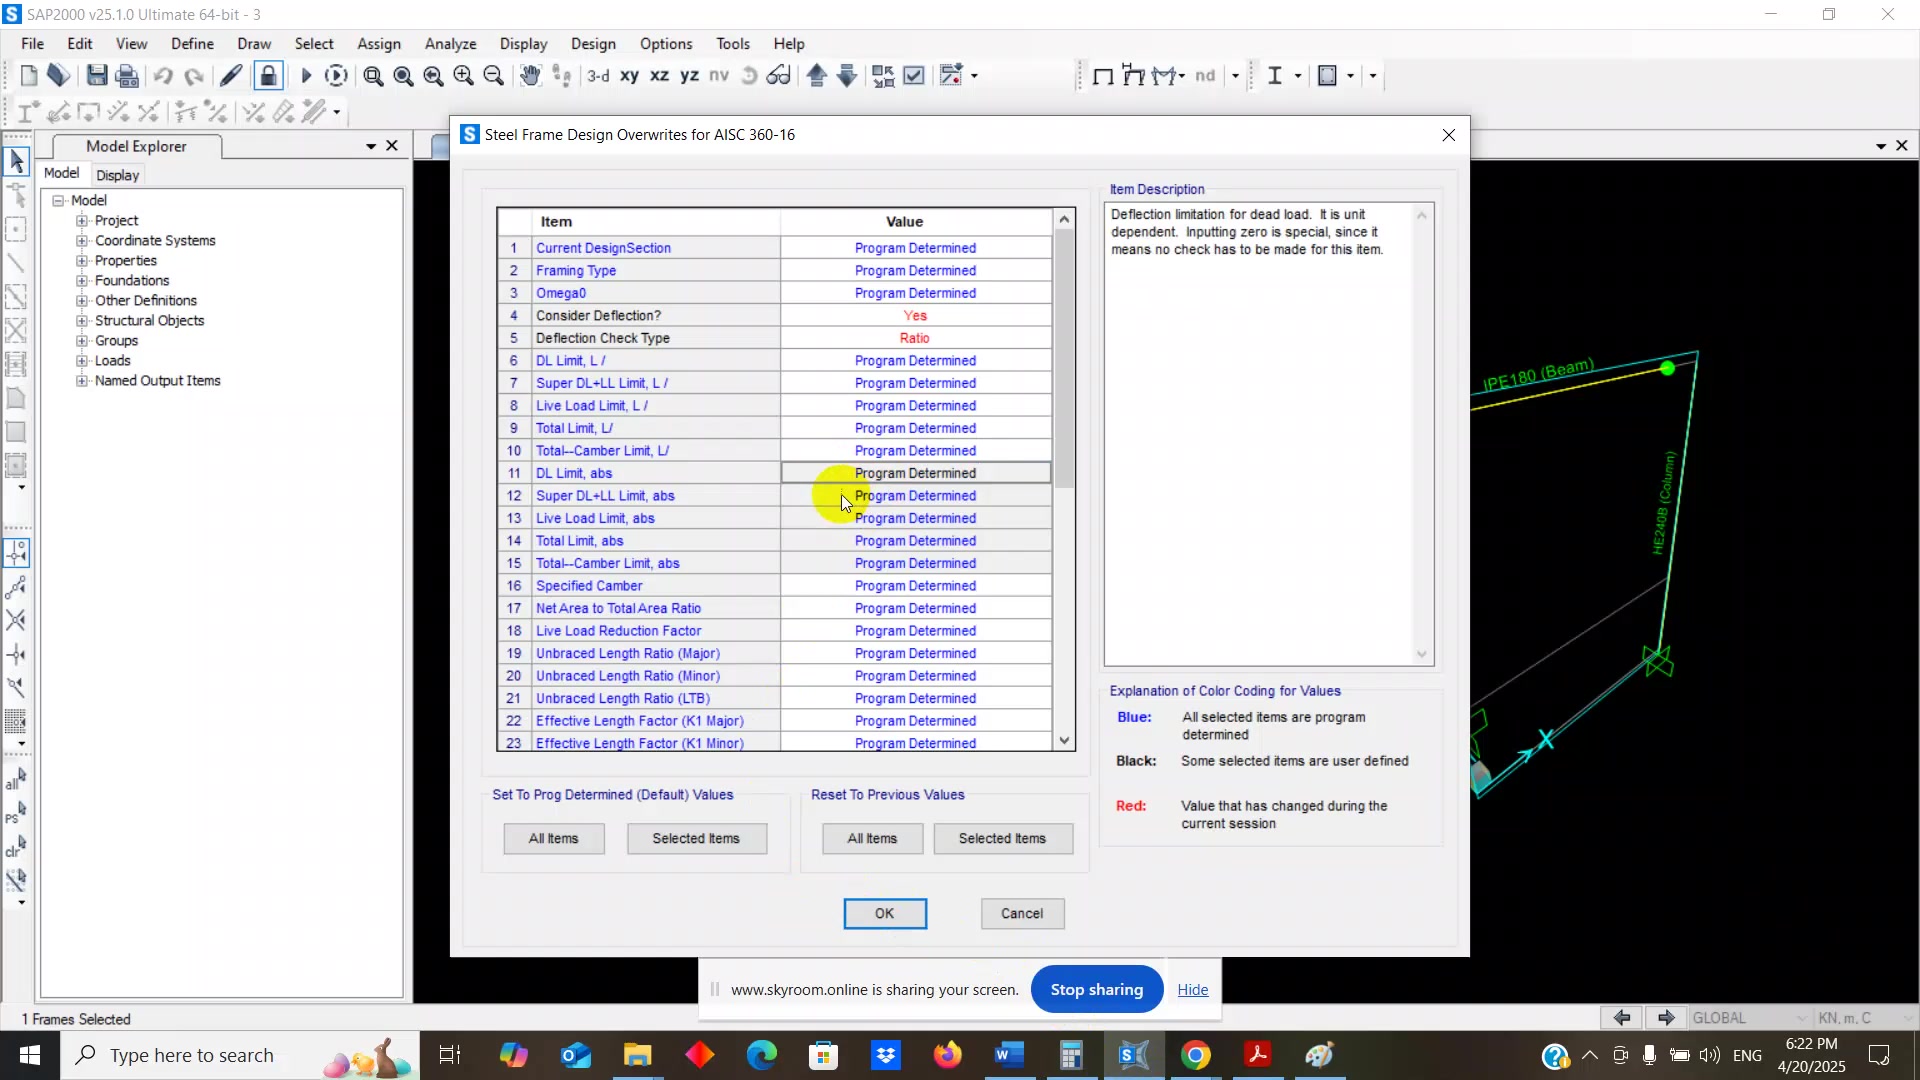
Task: Switch to the Display tab in Model Explorer
Action: pos(118,175)
